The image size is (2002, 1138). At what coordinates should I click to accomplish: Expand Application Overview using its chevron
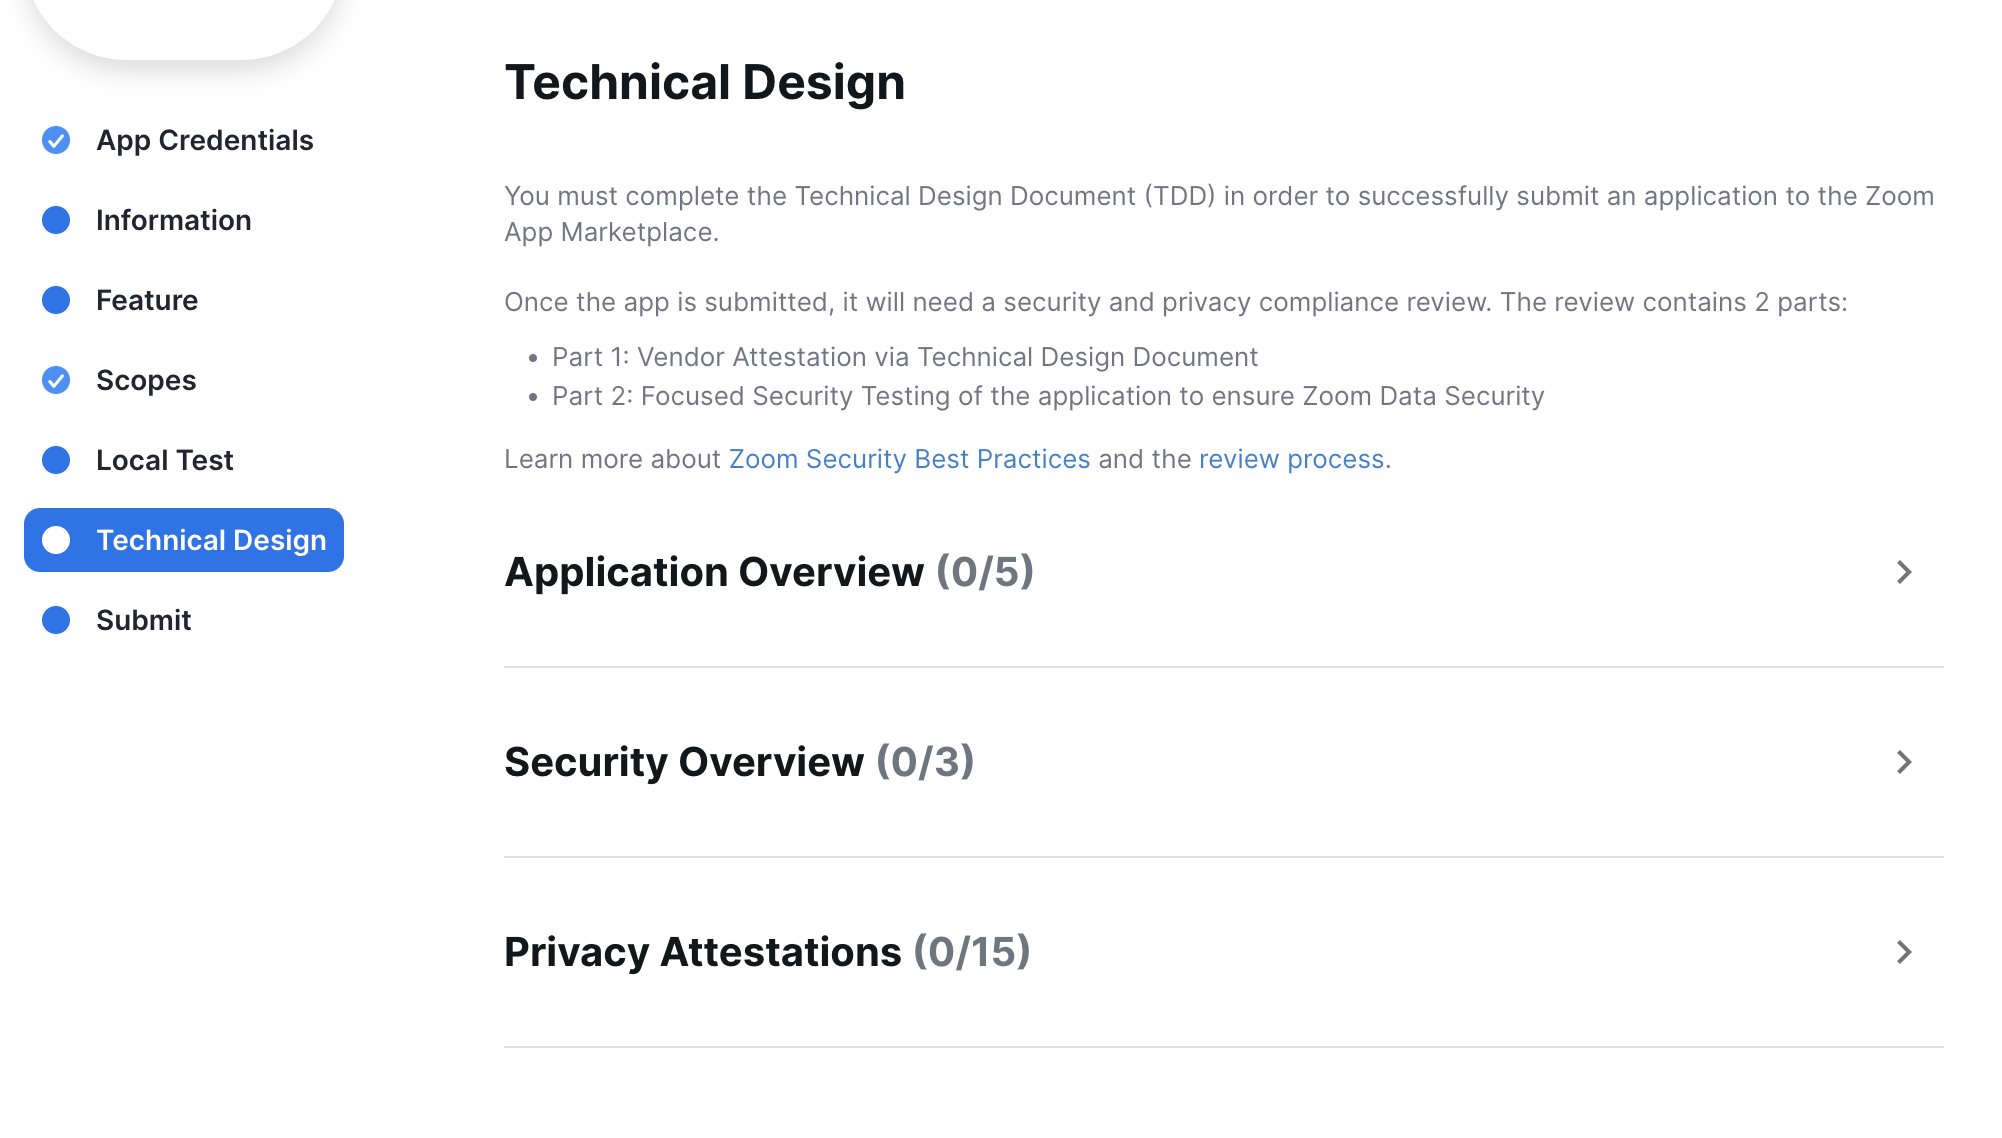pyautogui.click(x=1904, y=572)
